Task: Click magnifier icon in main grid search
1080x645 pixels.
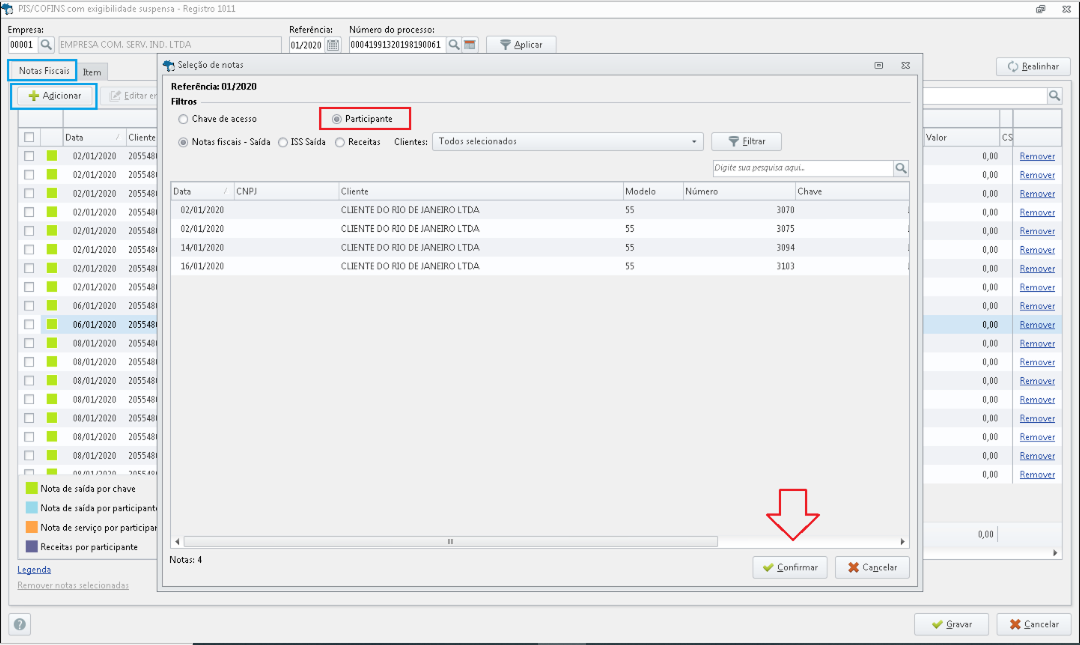Action: [1054, 96]
